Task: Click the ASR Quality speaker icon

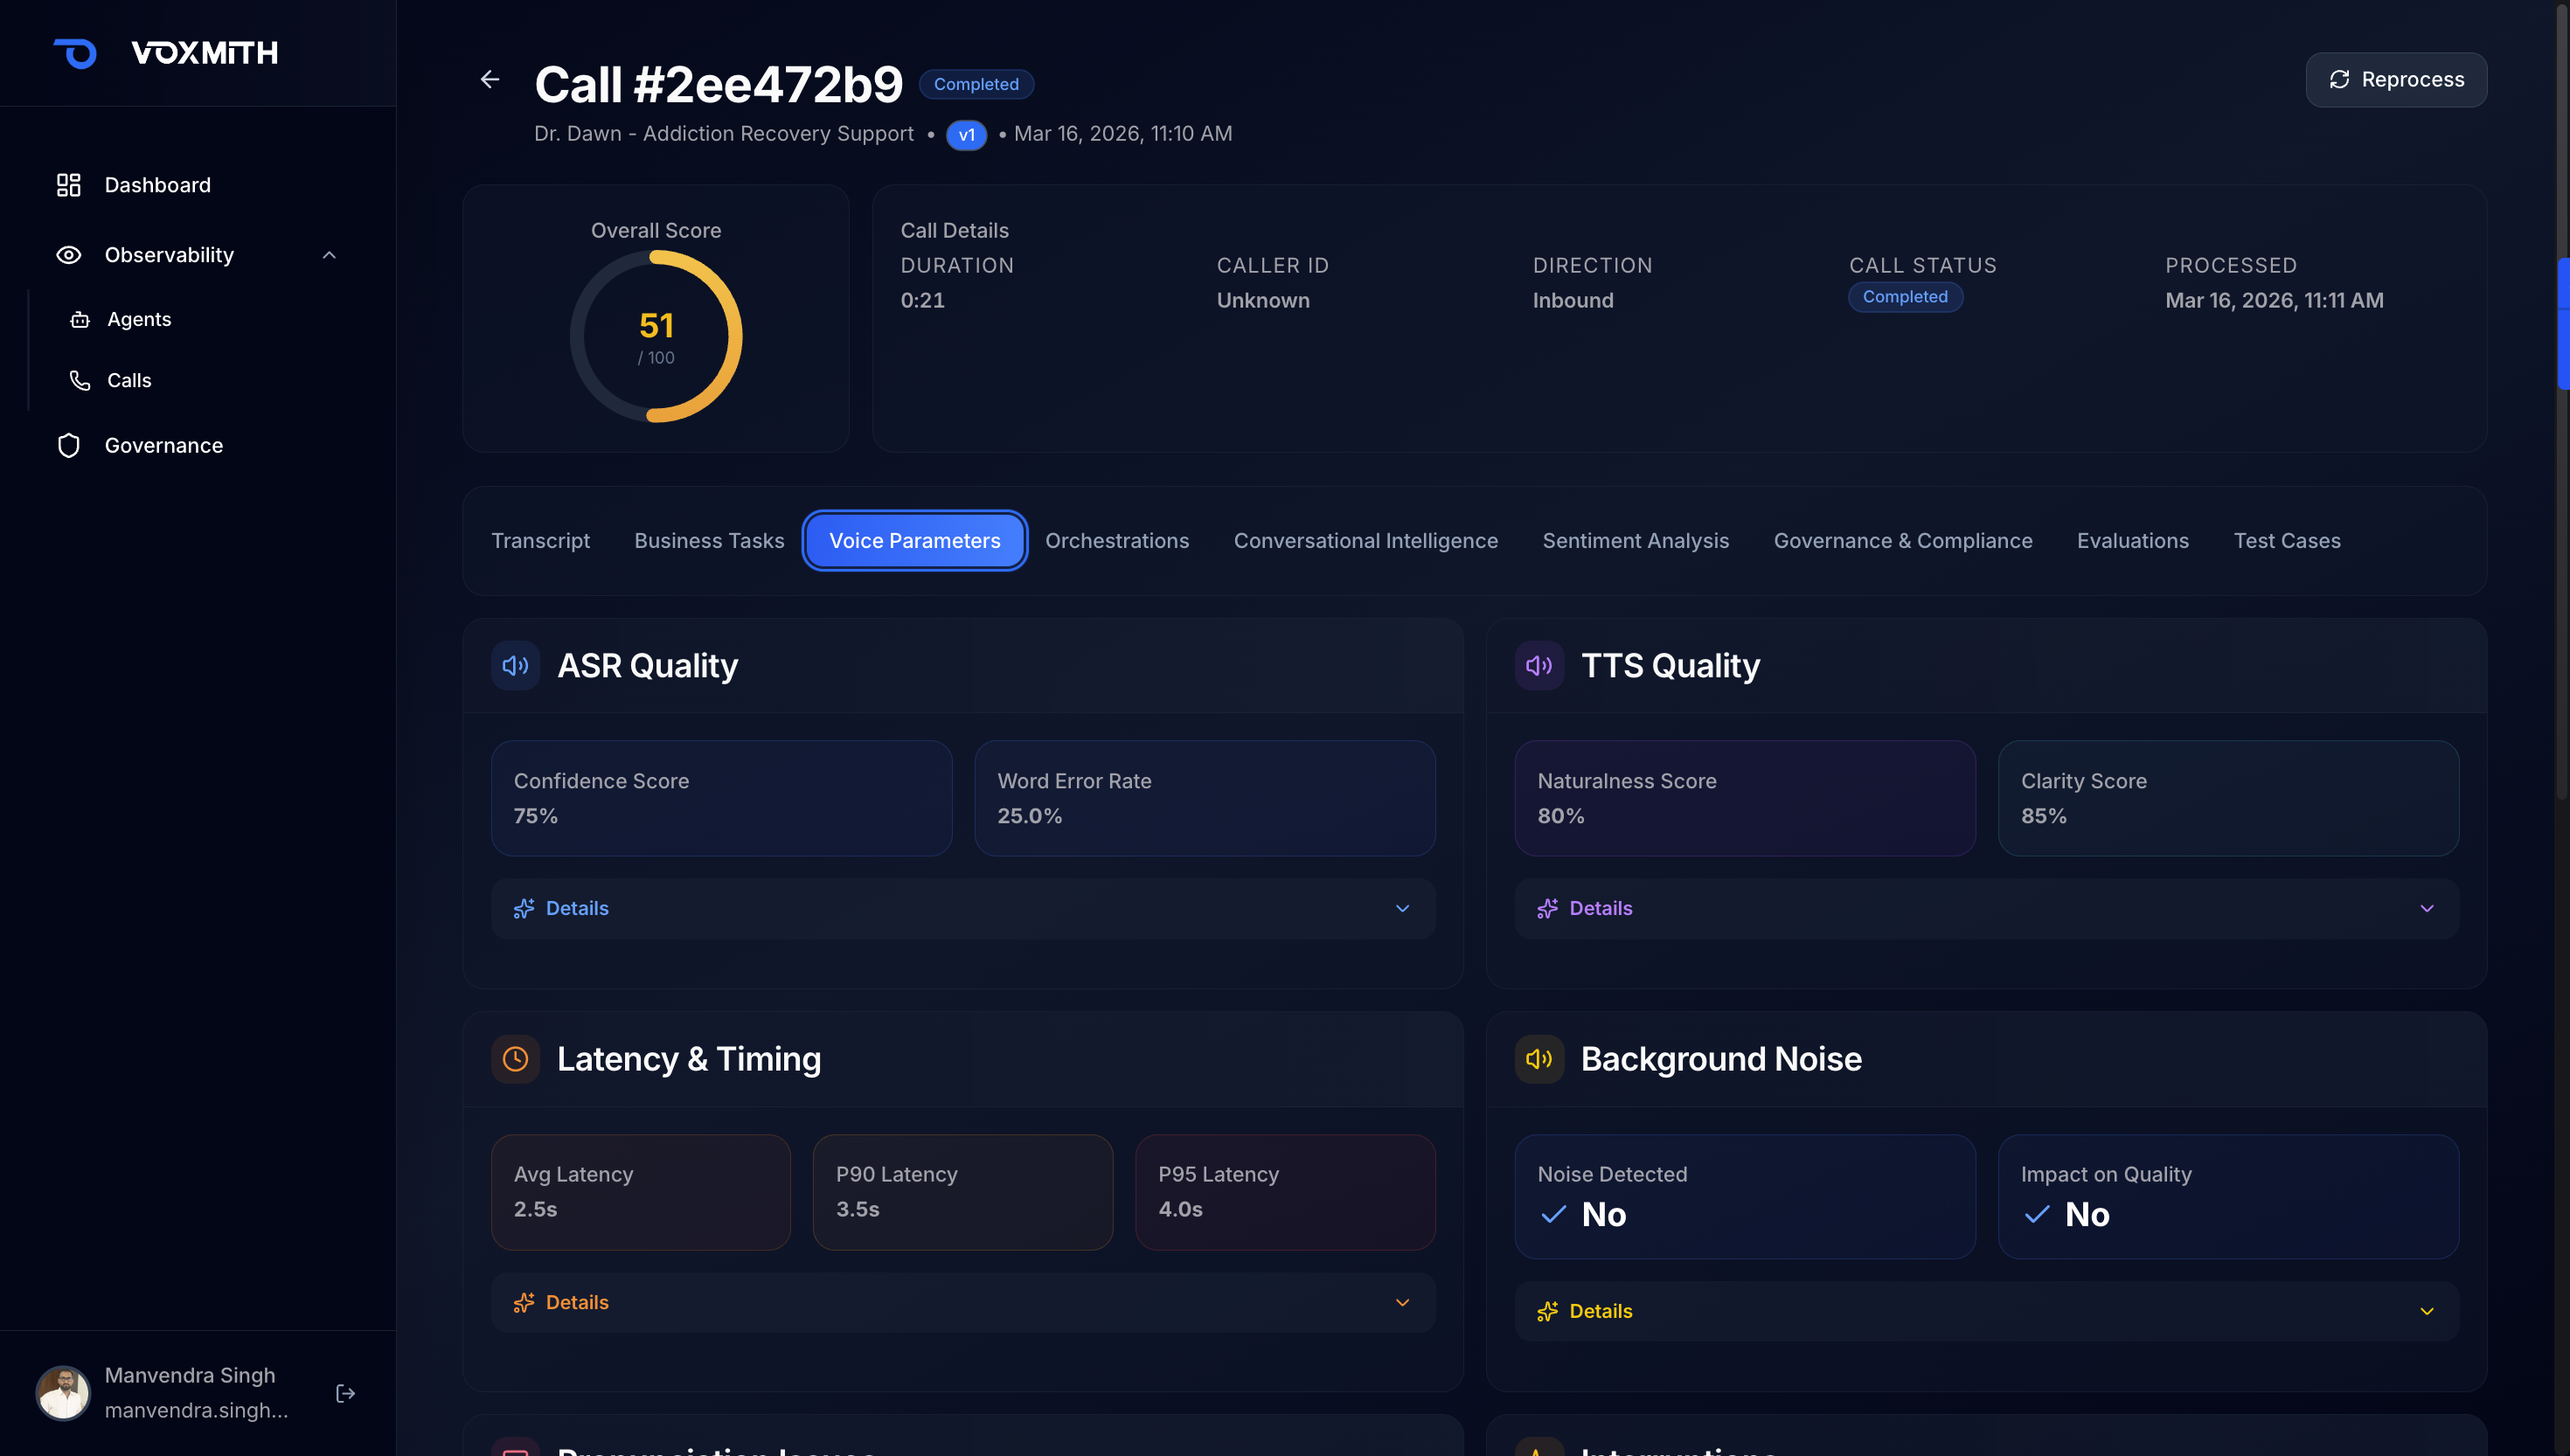Action: pos(515,666)
